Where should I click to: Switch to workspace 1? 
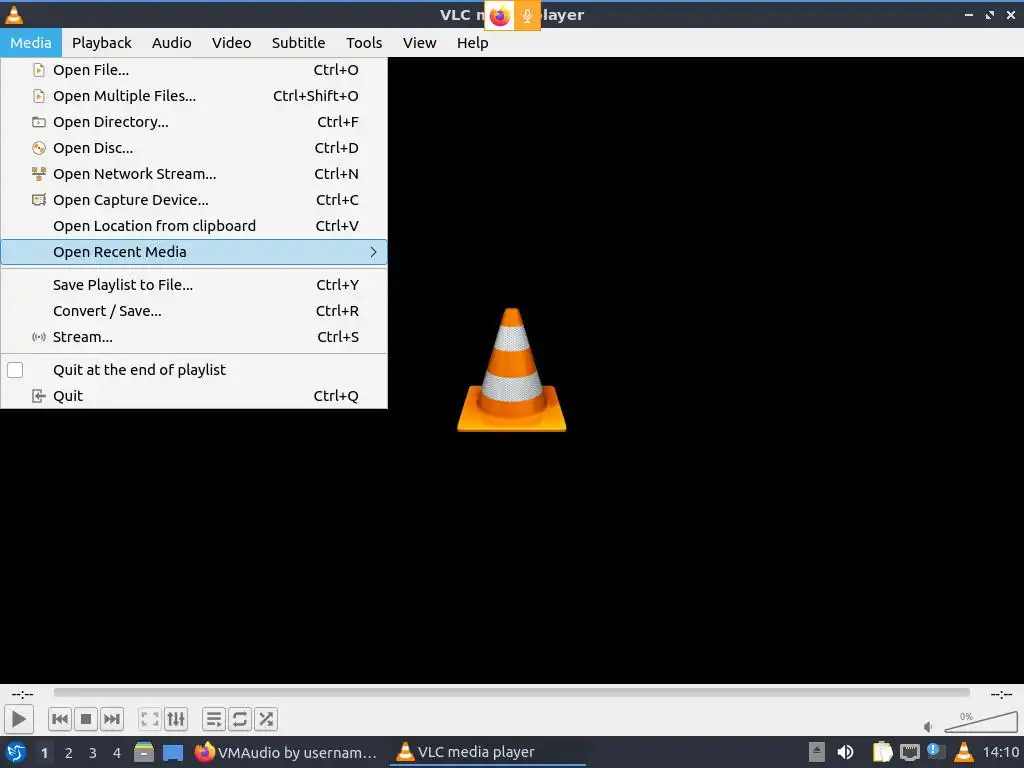44,753
